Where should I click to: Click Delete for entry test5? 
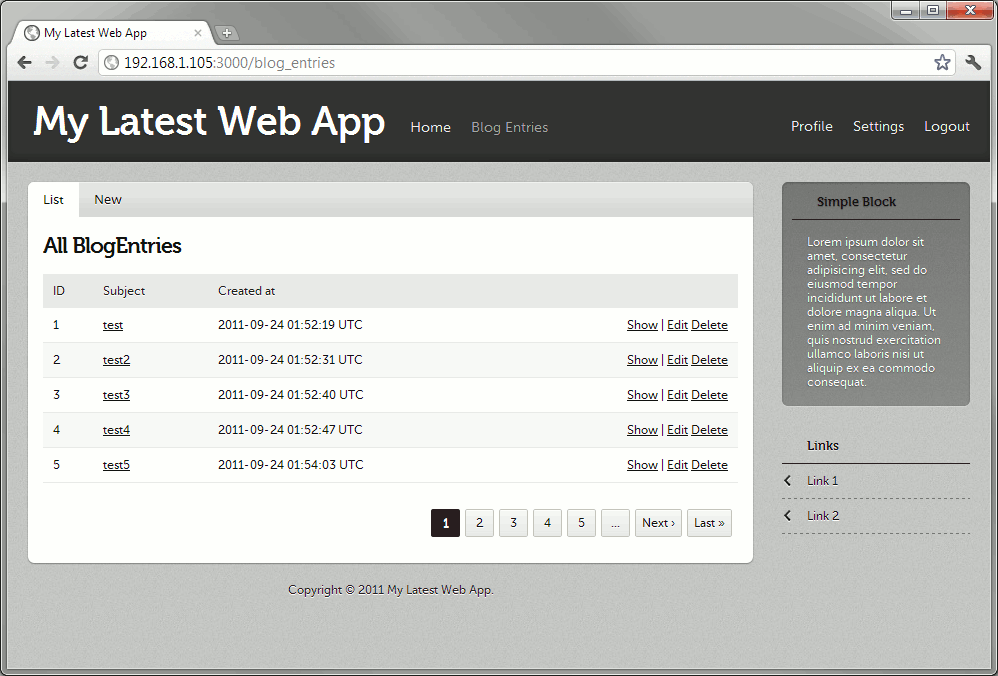tap(709, 465)
